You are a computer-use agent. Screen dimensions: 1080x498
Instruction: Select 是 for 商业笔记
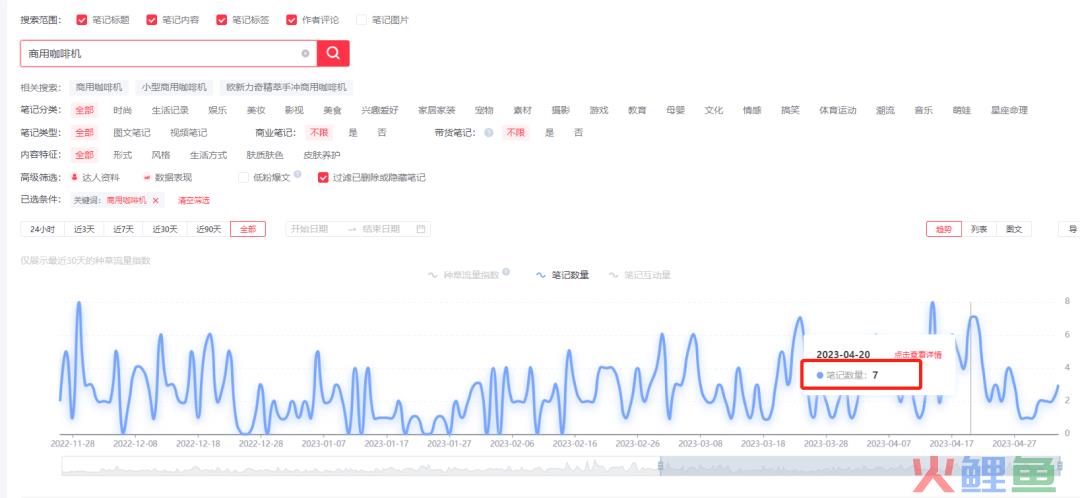point(353,133)
